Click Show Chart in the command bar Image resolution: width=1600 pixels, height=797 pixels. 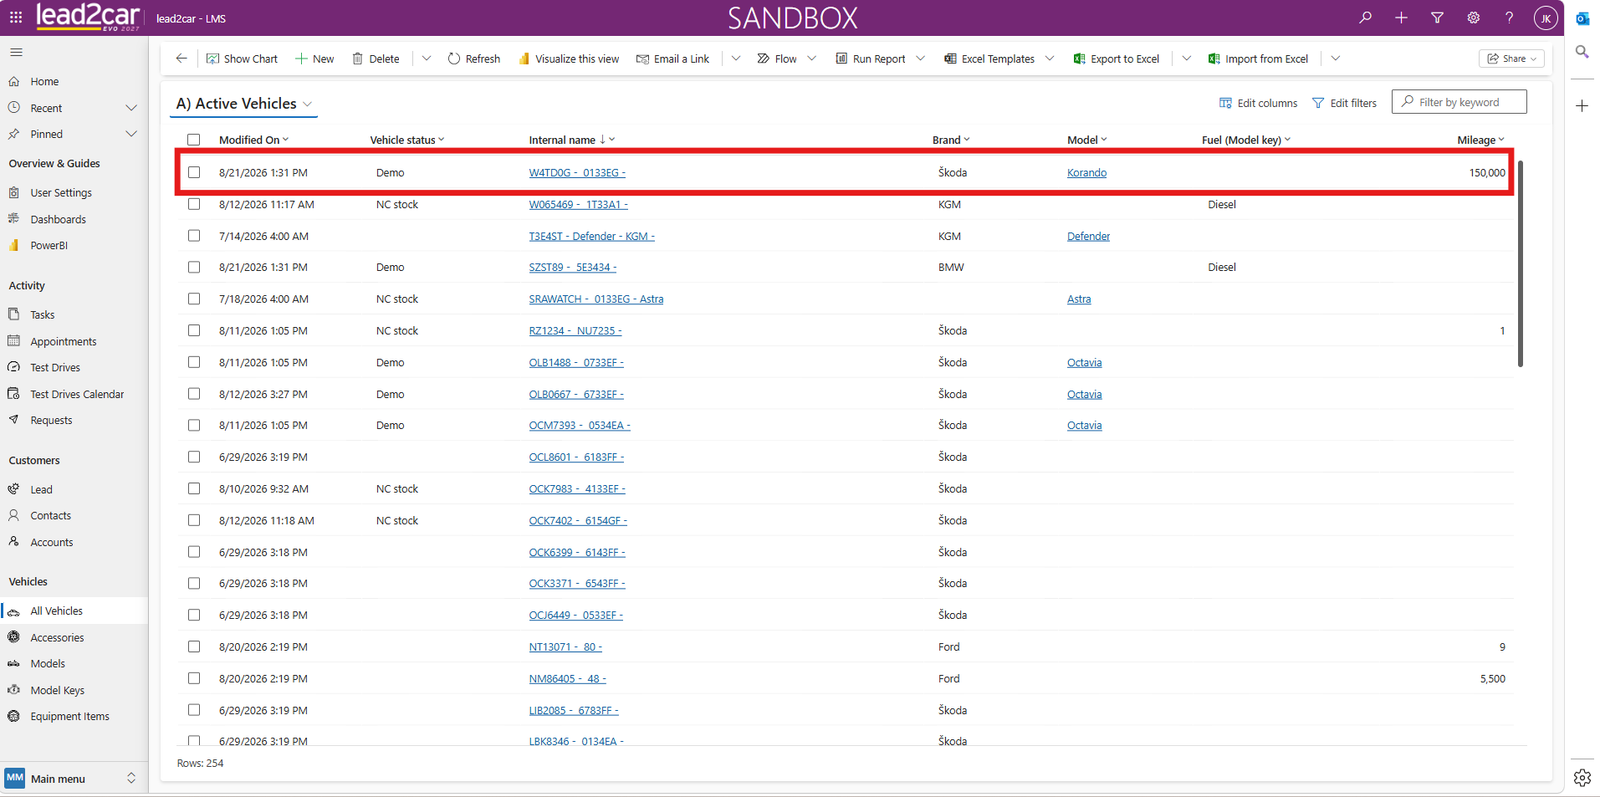tap(242, 59)
